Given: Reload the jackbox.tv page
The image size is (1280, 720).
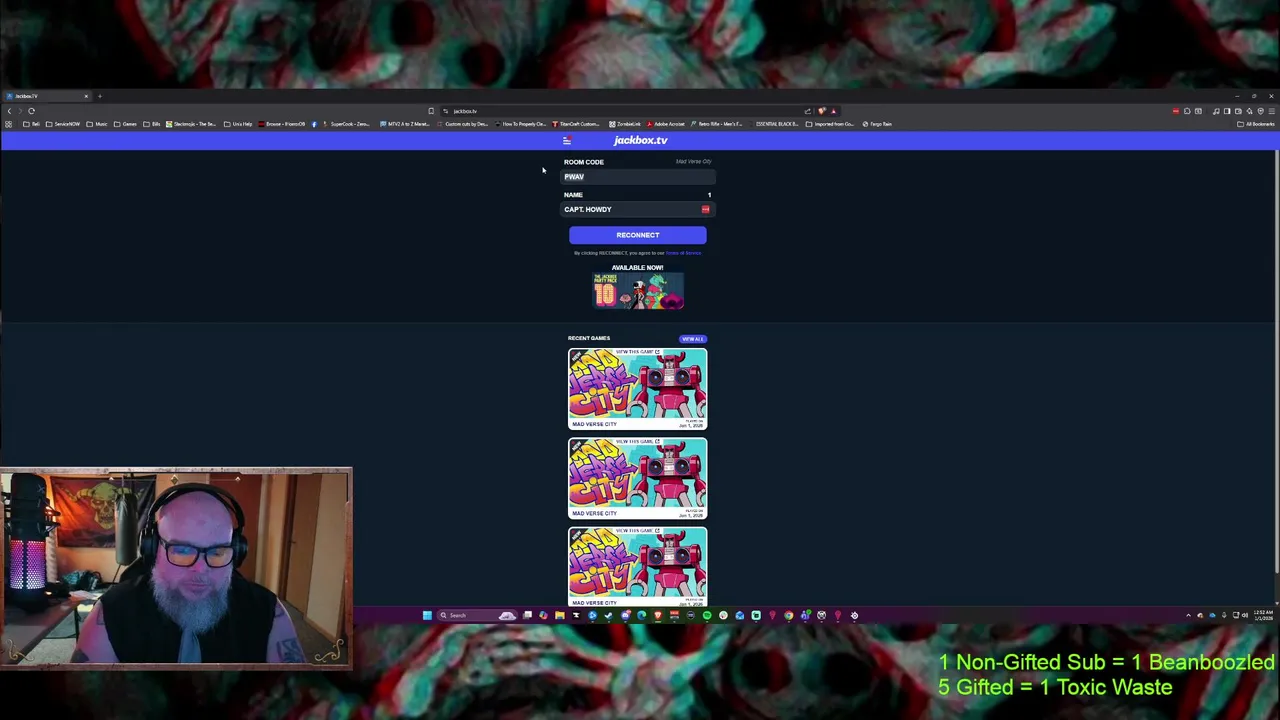Looking at the screenshot, I should pos(31,111).
